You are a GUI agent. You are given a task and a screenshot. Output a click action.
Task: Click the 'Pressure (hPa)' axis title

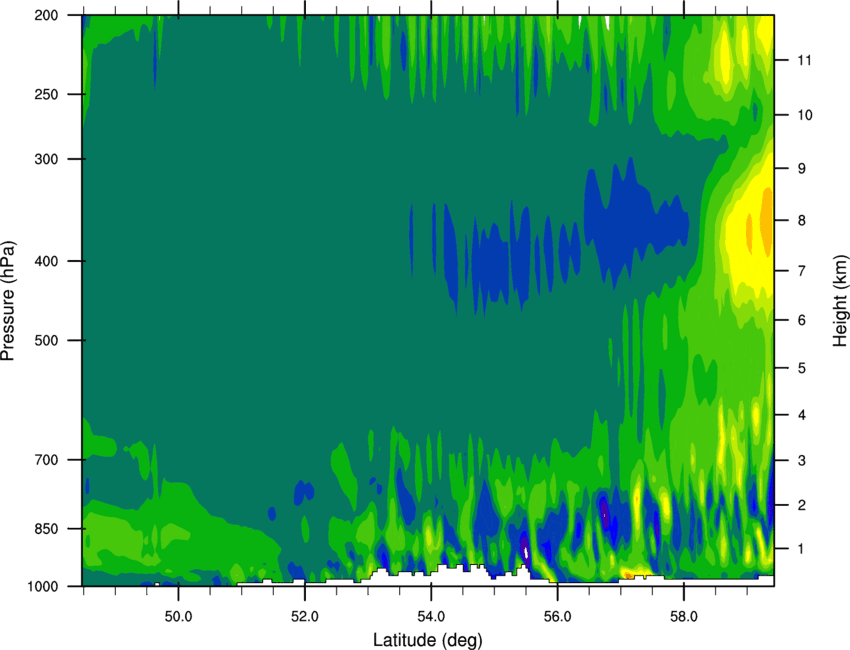[x=8, y=300]
